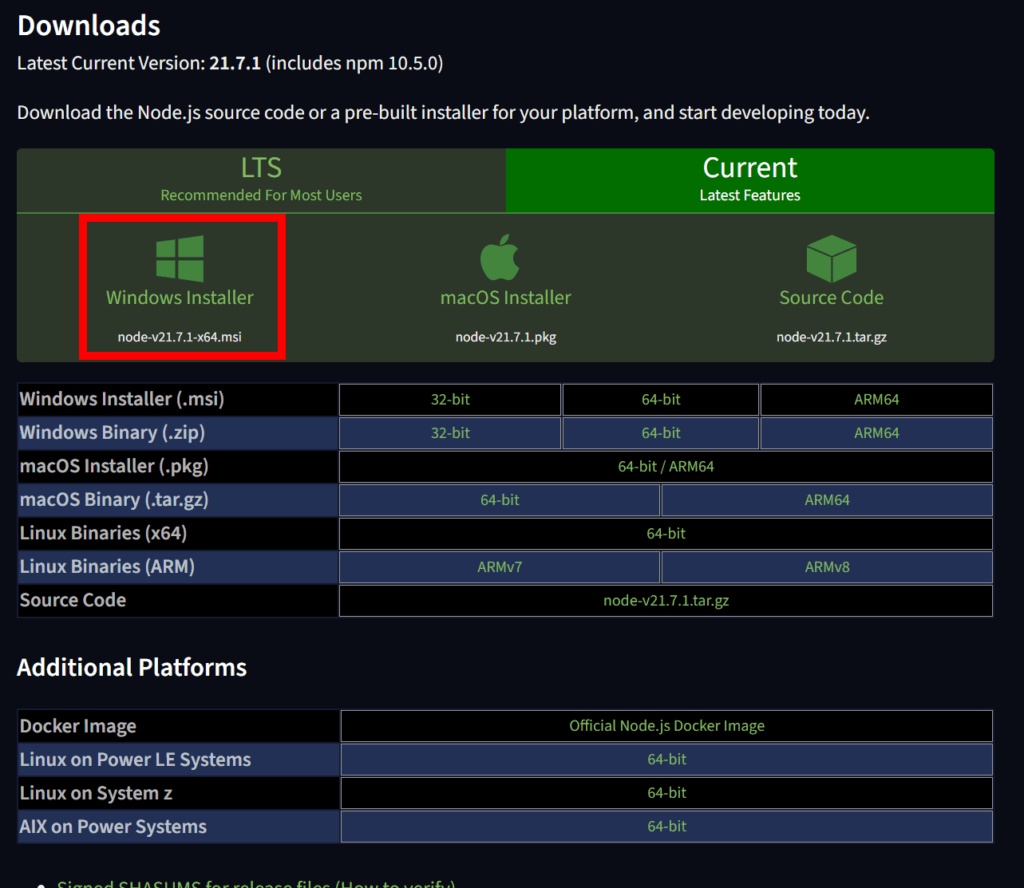Viewport: 1024px width, 888px height.
Task: Download the 32-bit Windows Installer
Action: tap(450, 399)
